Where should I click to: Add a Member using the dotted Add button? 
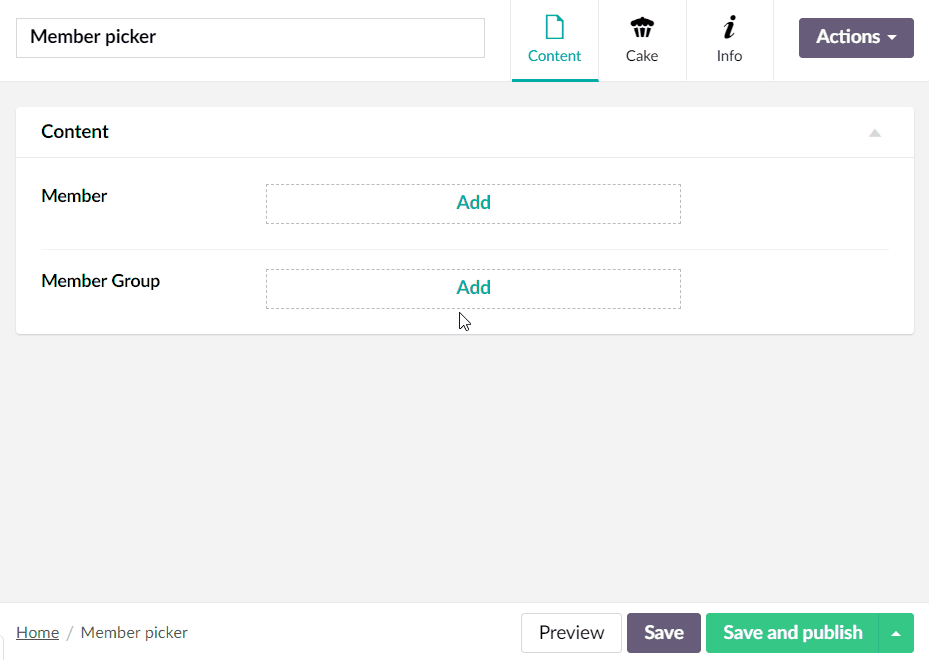473,202
